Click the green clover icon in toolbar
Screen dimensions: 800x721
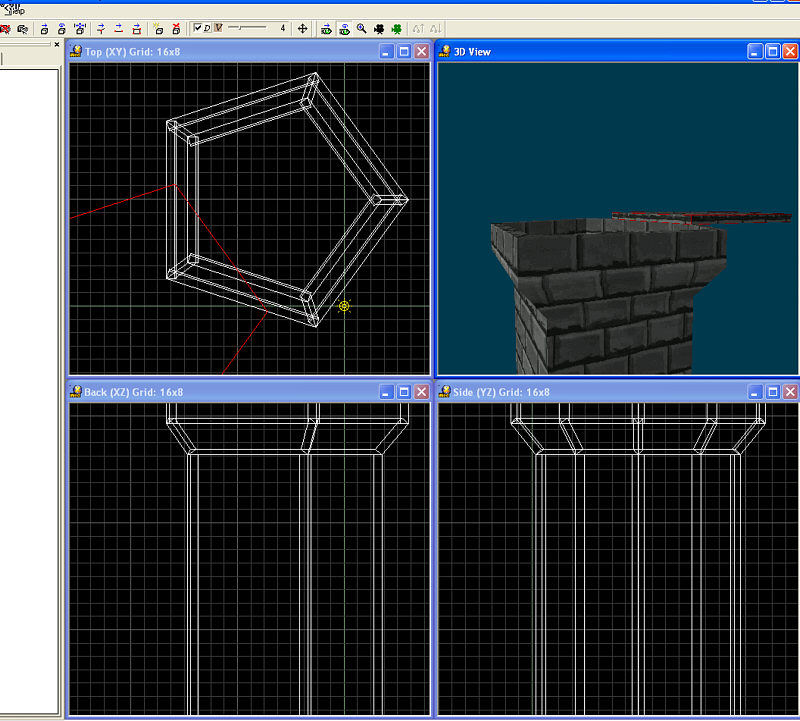pos(397,29)
